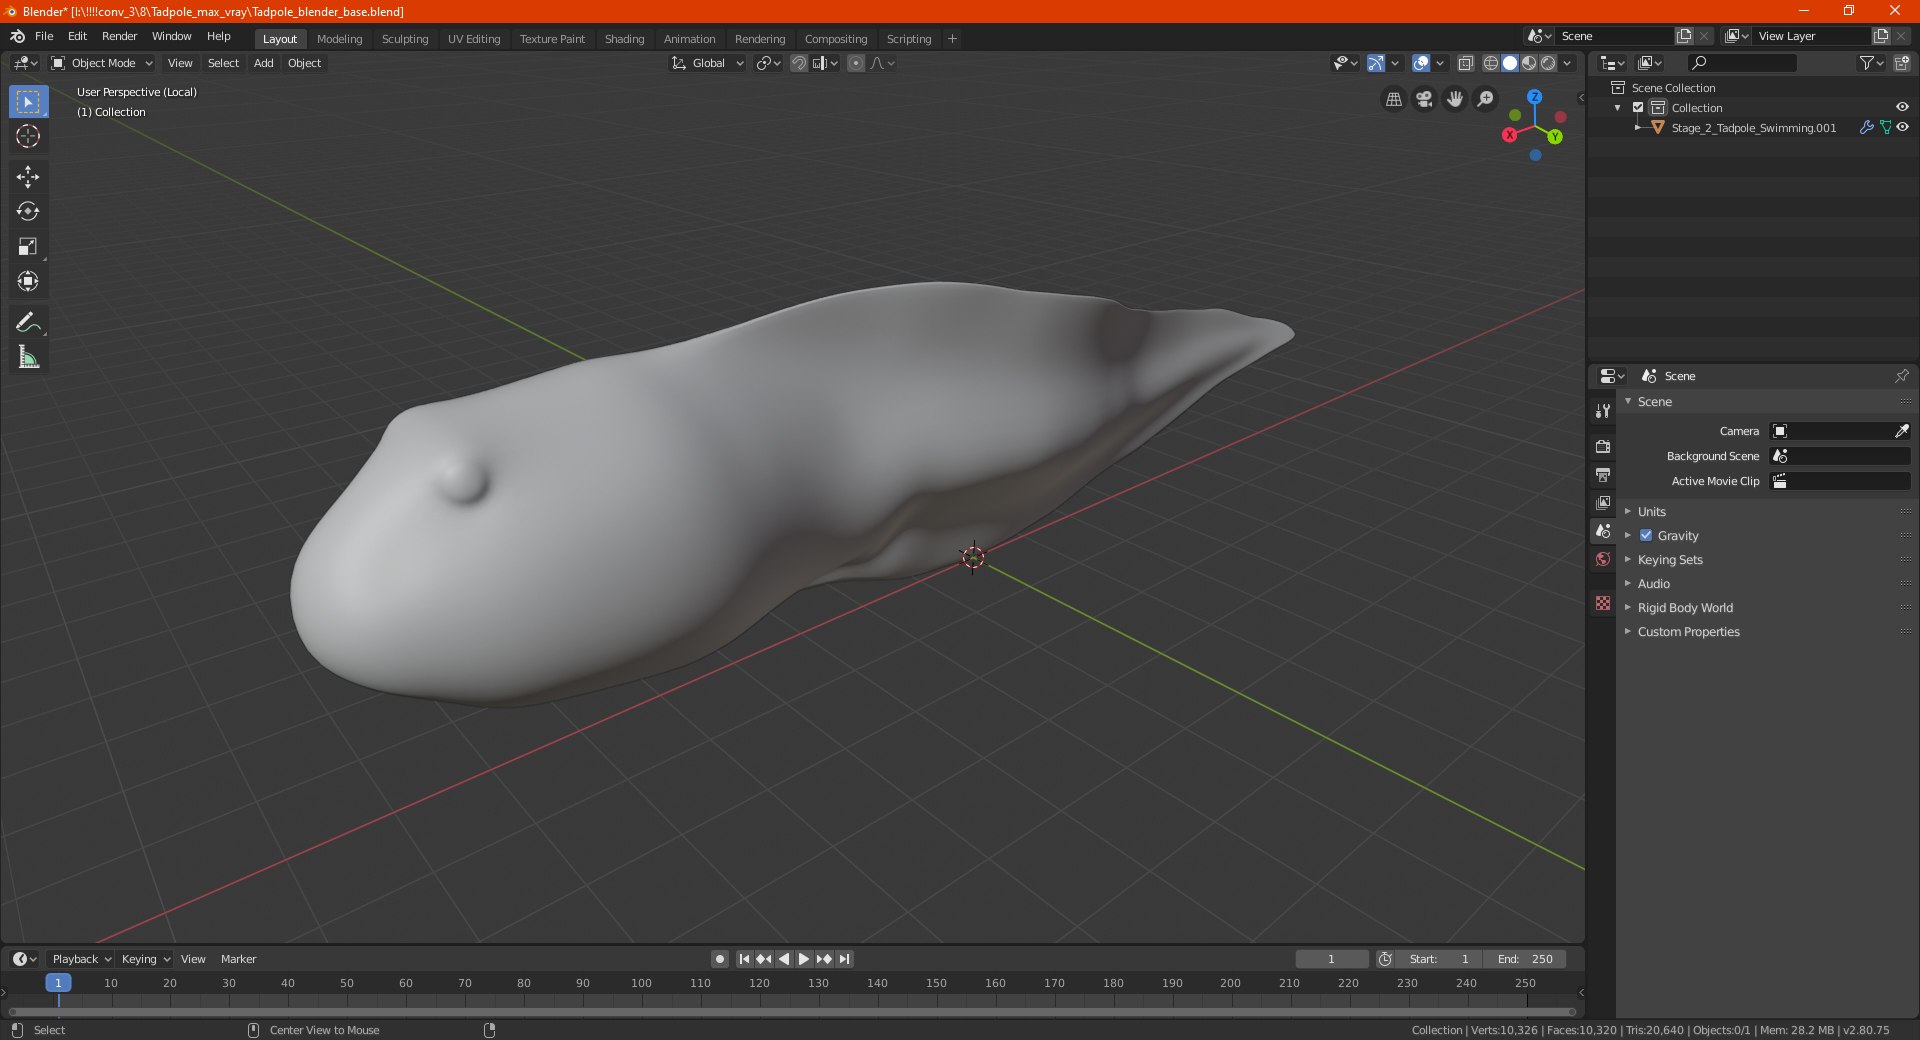Click the red X axis on gizmo
1920x1040 pixels.
coord(1510,135)
